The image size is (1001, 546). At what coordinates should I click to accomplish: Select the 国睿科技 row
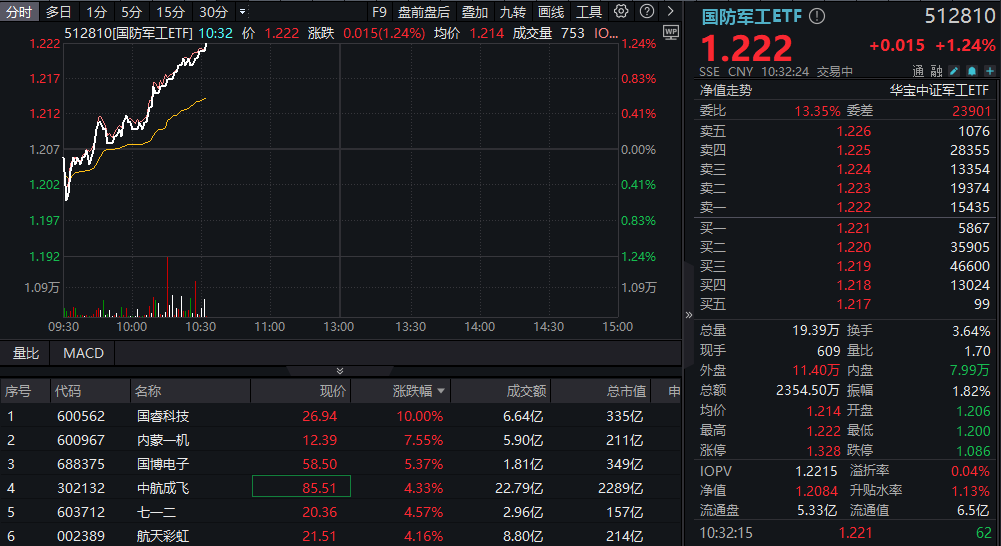pyautogui.click(x=340, y=416)
